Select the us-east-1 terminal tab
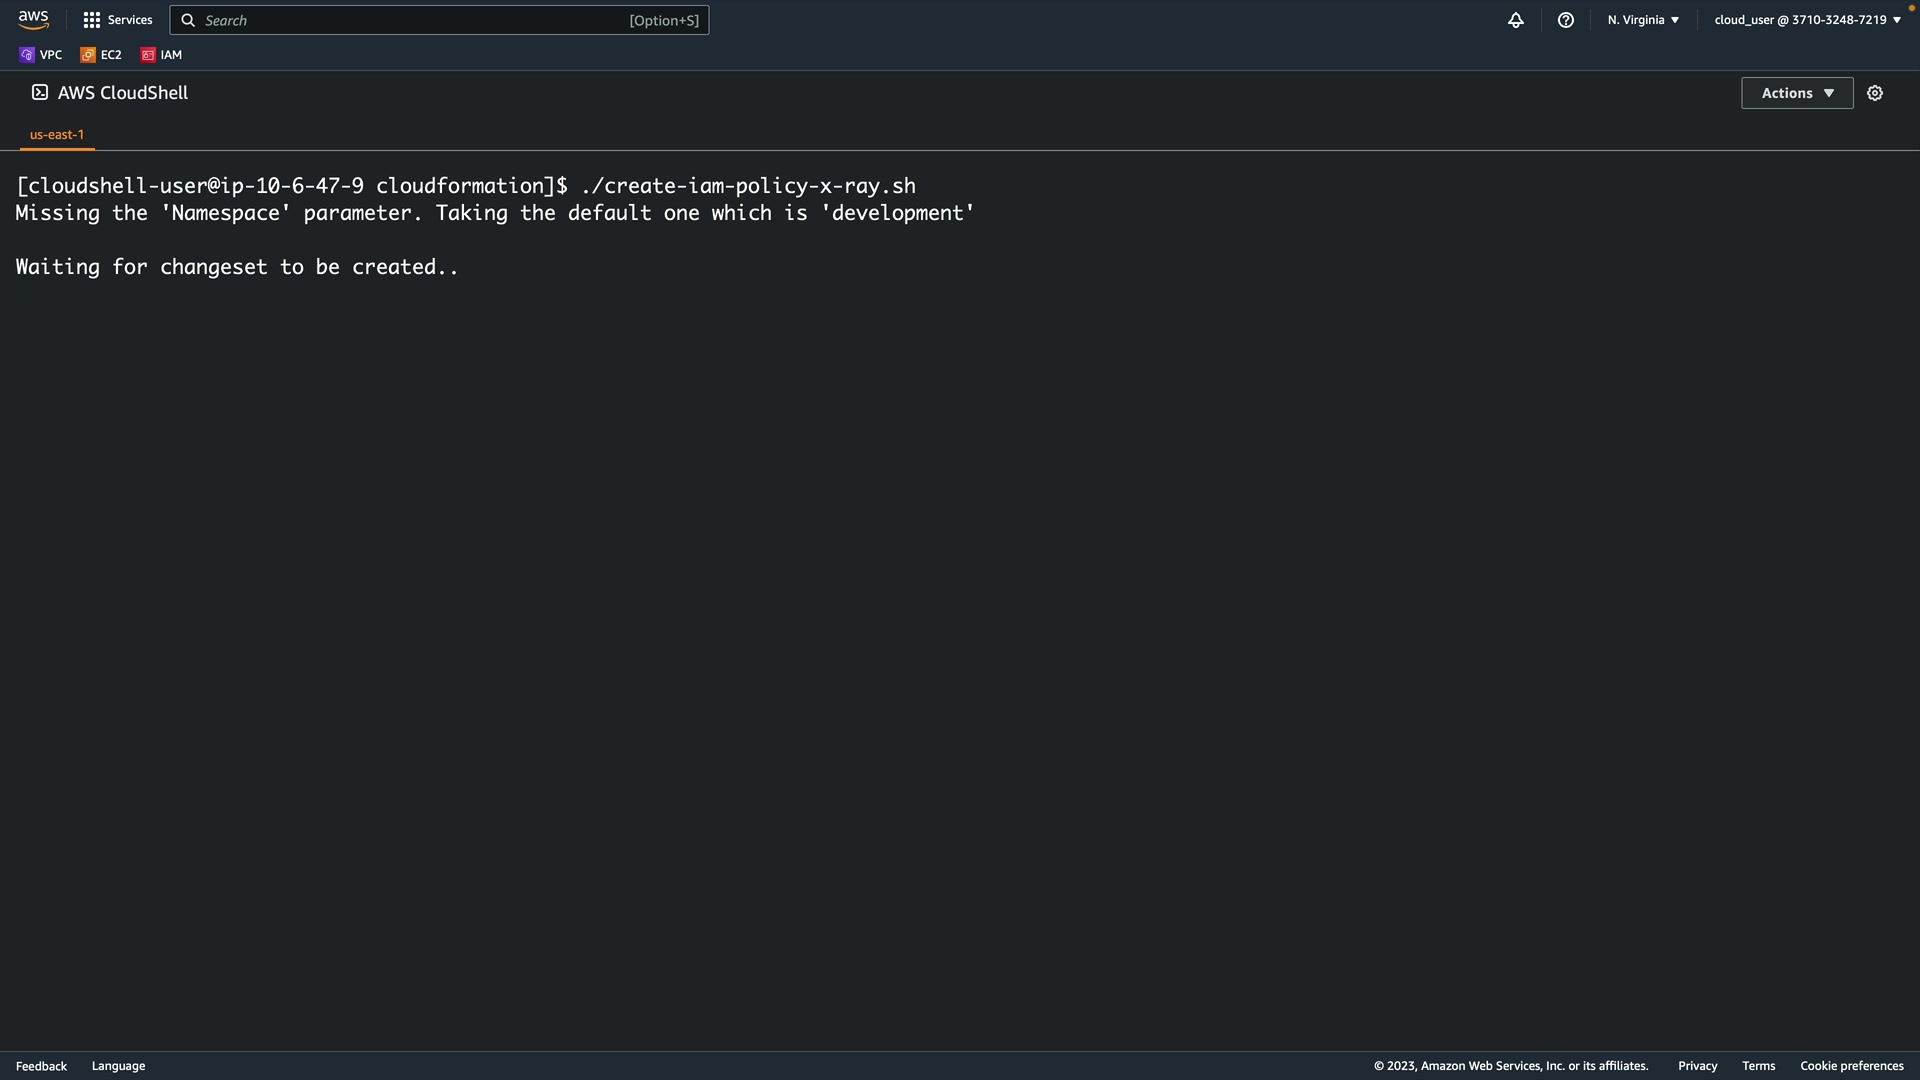The height and width of the screenshot is (1080, 1920). tap(57, 134)
